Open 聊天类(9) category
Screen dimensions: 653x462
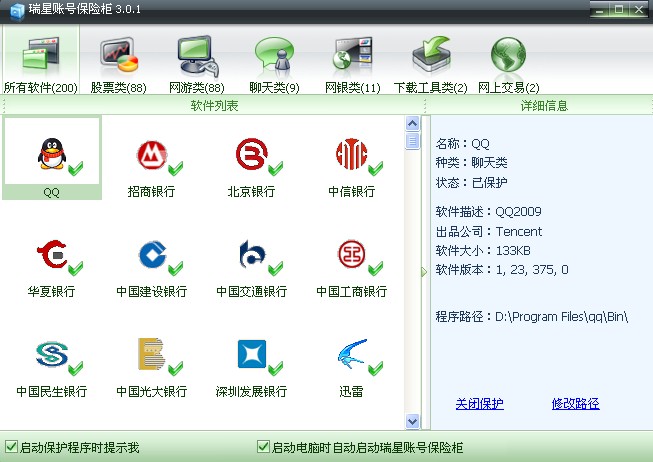click(x=274, y=65)
